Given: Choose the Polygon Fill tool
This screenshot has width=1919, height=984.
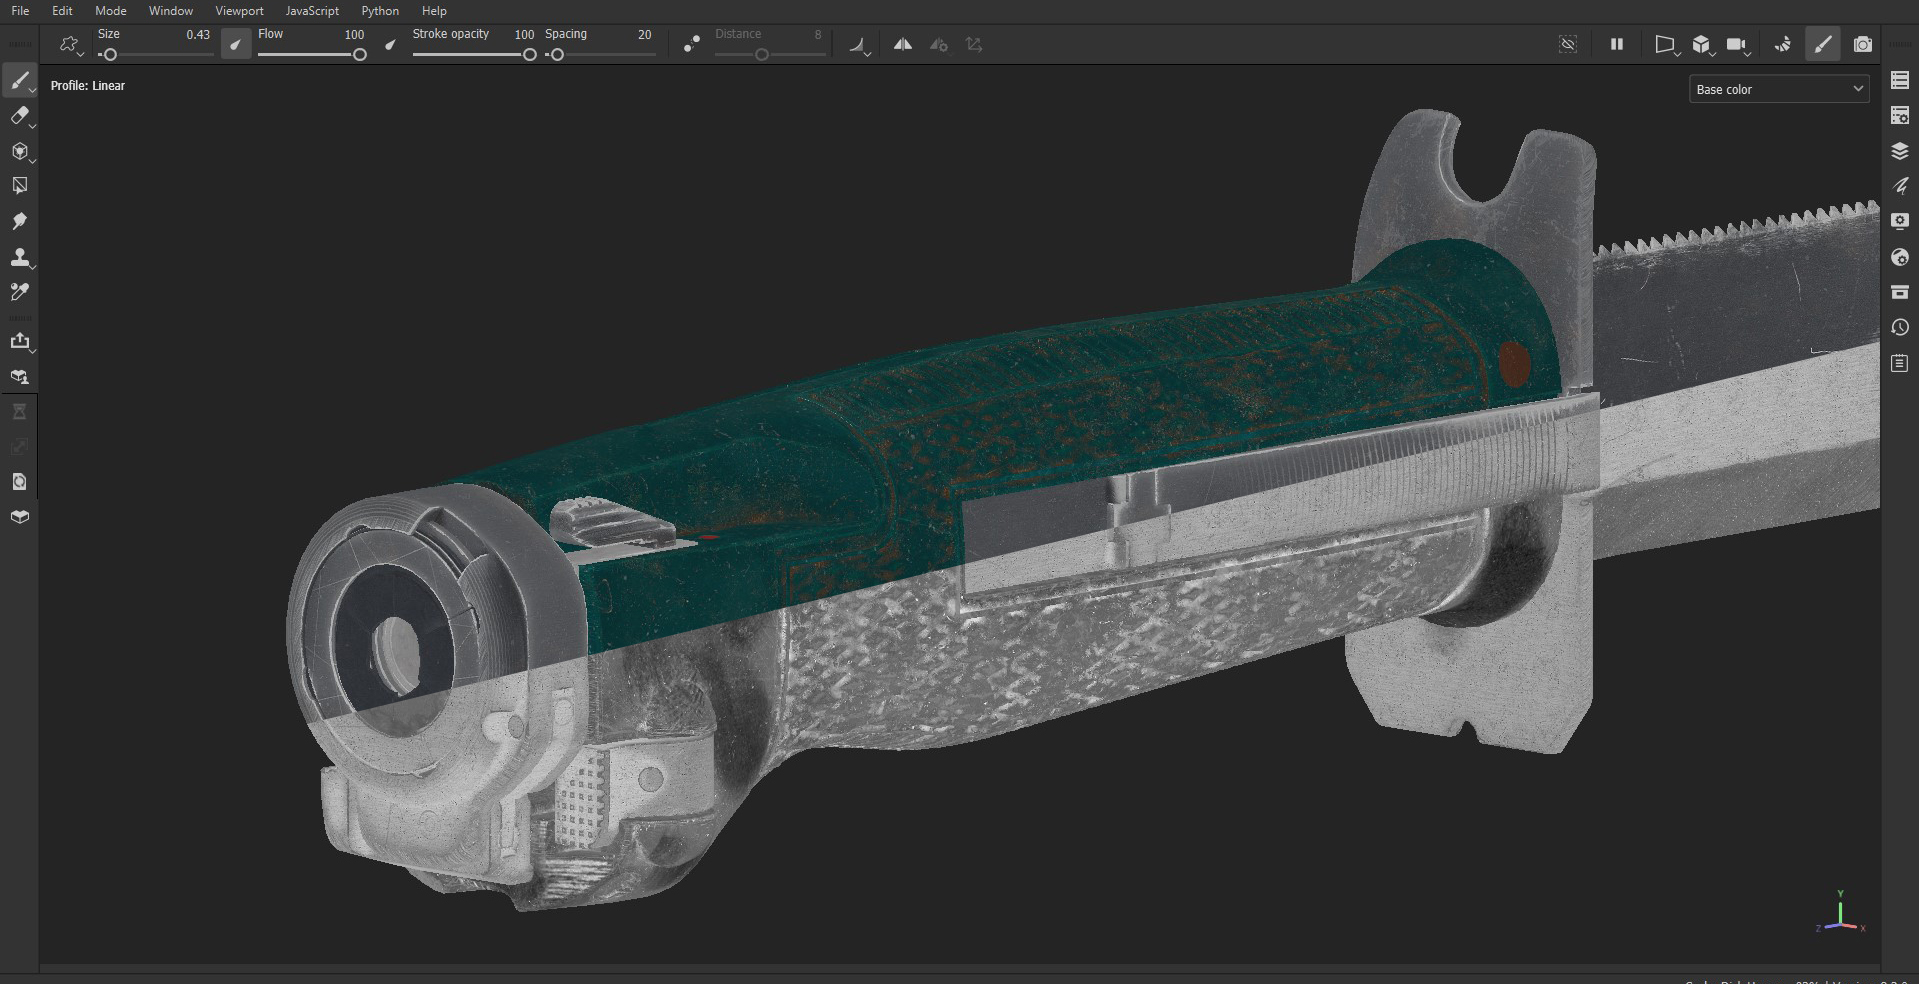Looking at the screenshot, I should click(x=20, y=185).
